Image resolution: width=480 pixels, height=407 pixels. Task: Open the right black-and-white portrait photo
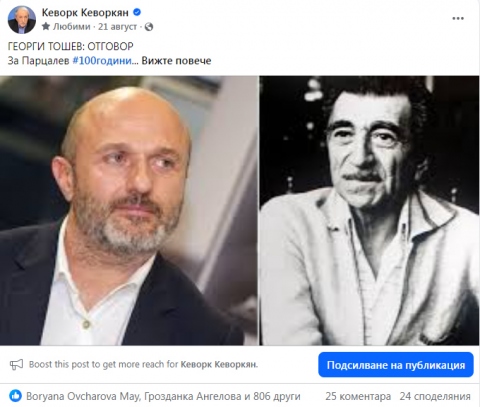coord(370,210)
